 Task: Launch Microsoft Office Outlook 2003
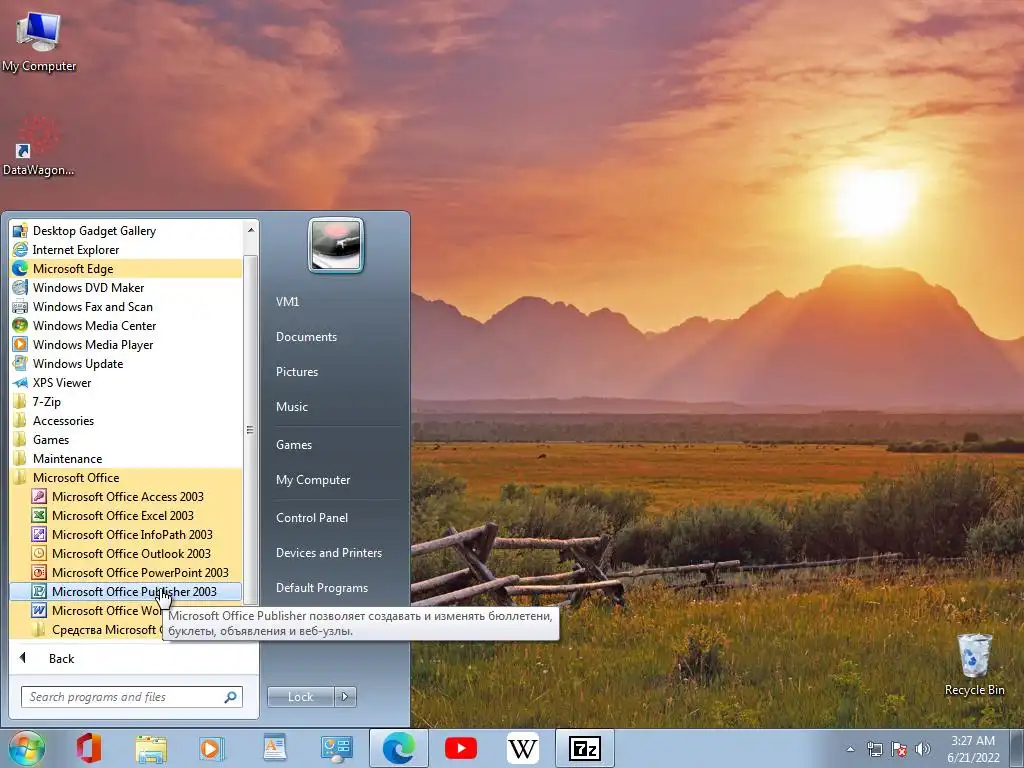(126, 553)
